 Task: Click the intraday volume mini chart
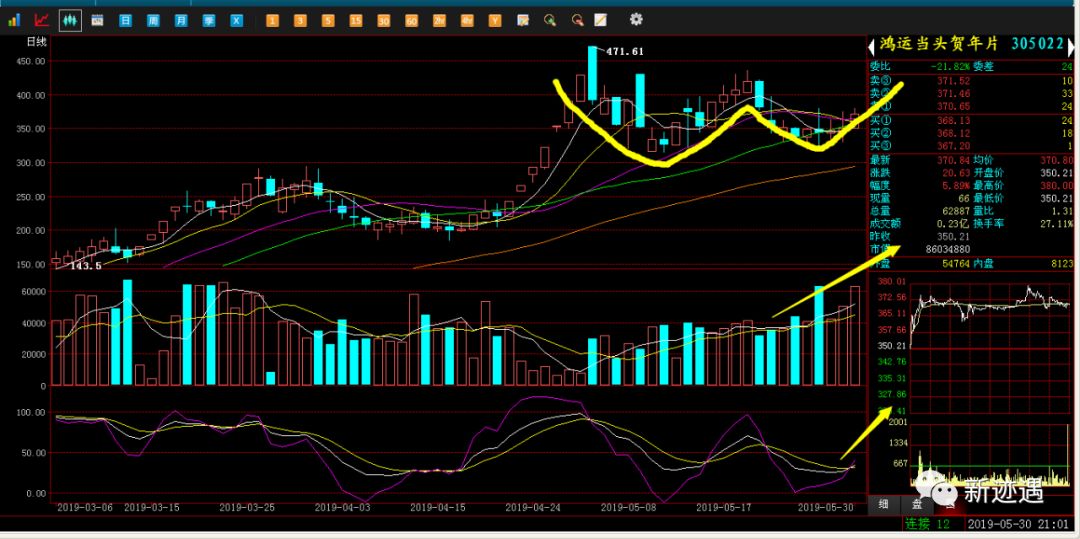coord(990,457)
